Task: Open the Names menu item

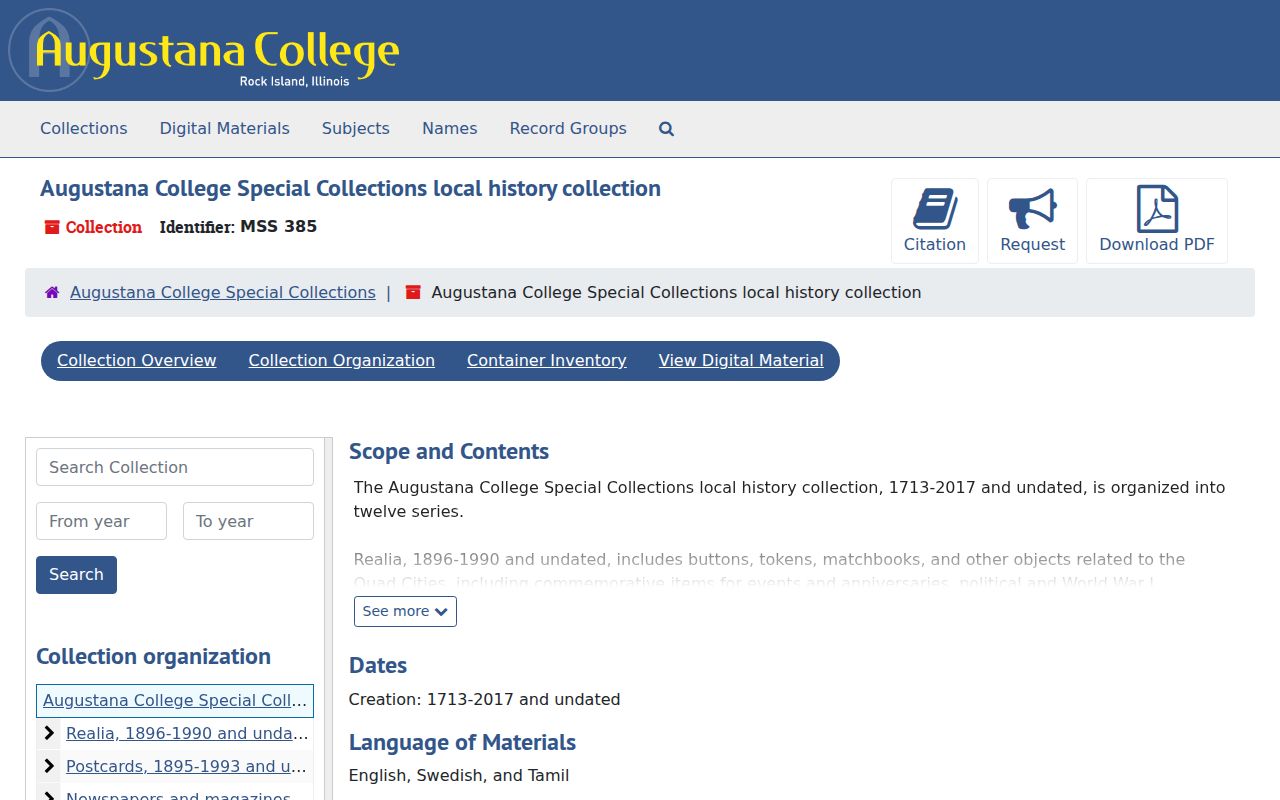Action: click(x=450, y=129)
